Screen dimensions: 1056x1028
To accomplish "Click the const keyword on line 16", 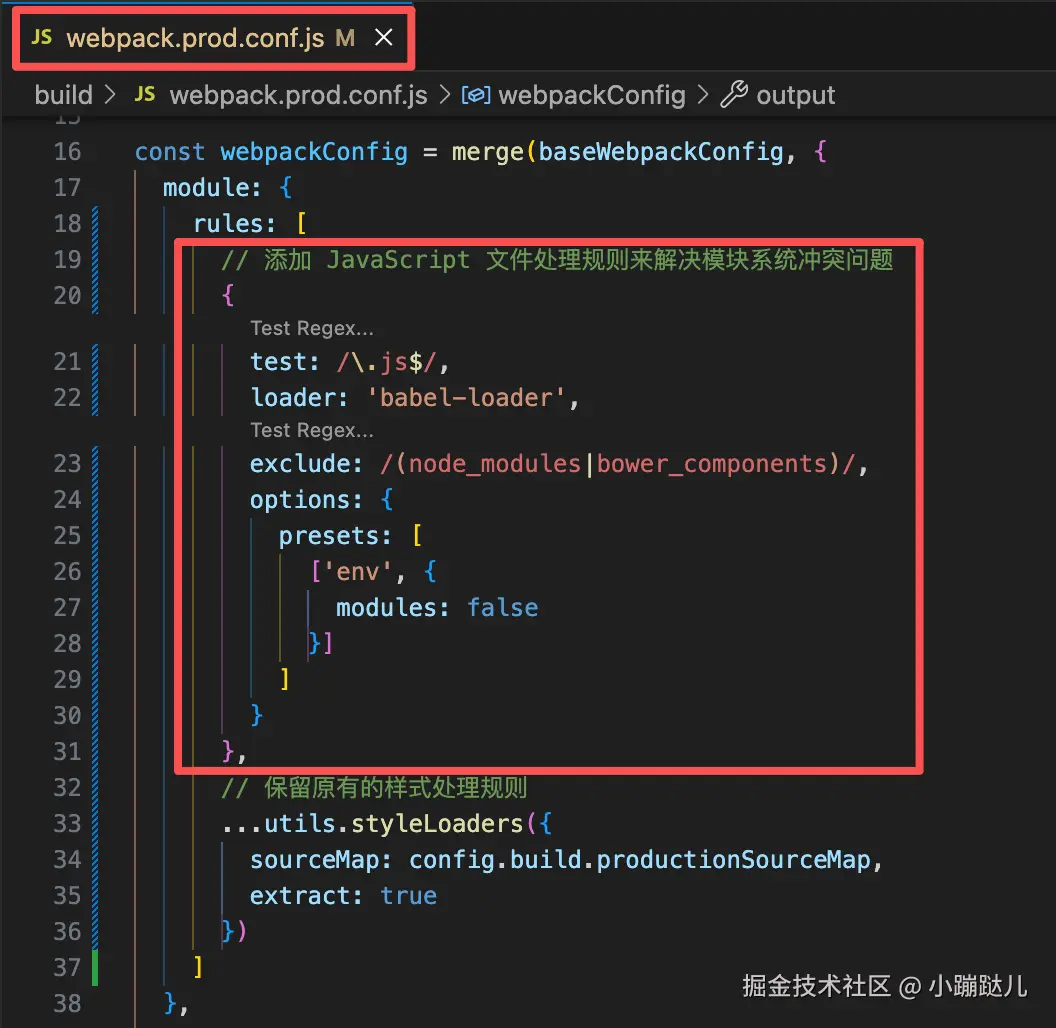I will click(x=170, y=152).
